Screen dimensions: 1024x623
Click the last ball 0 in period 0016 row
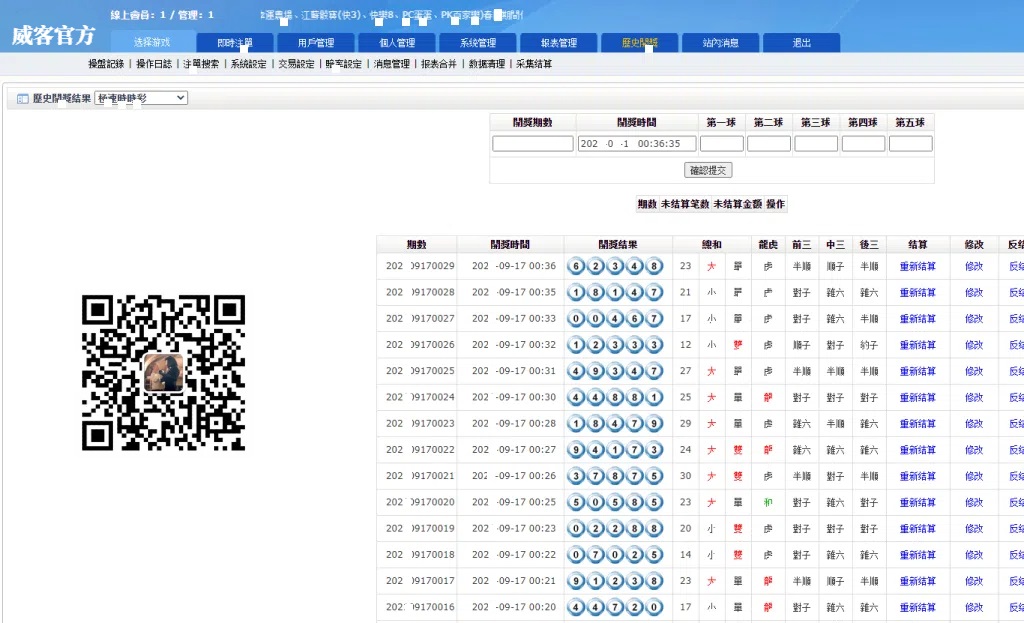pos(654,607)
